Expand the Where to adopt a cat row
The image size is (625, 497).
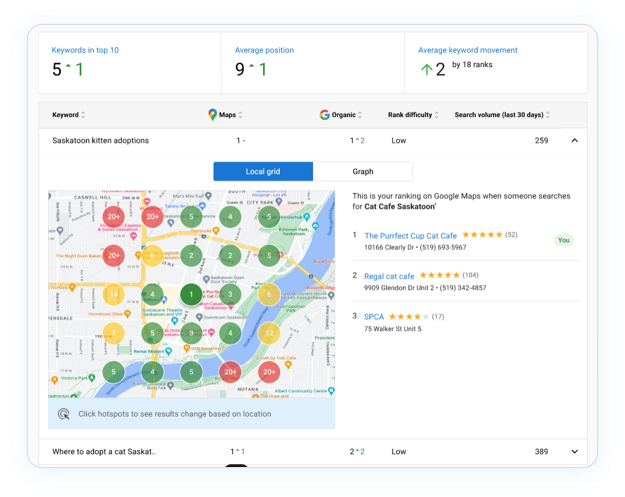click(574, 452)
